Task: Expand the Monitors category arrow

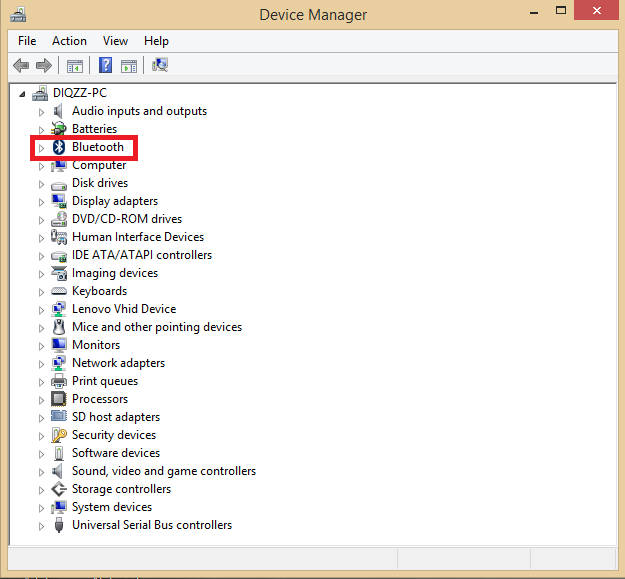Action: click(x=41, y=346)
